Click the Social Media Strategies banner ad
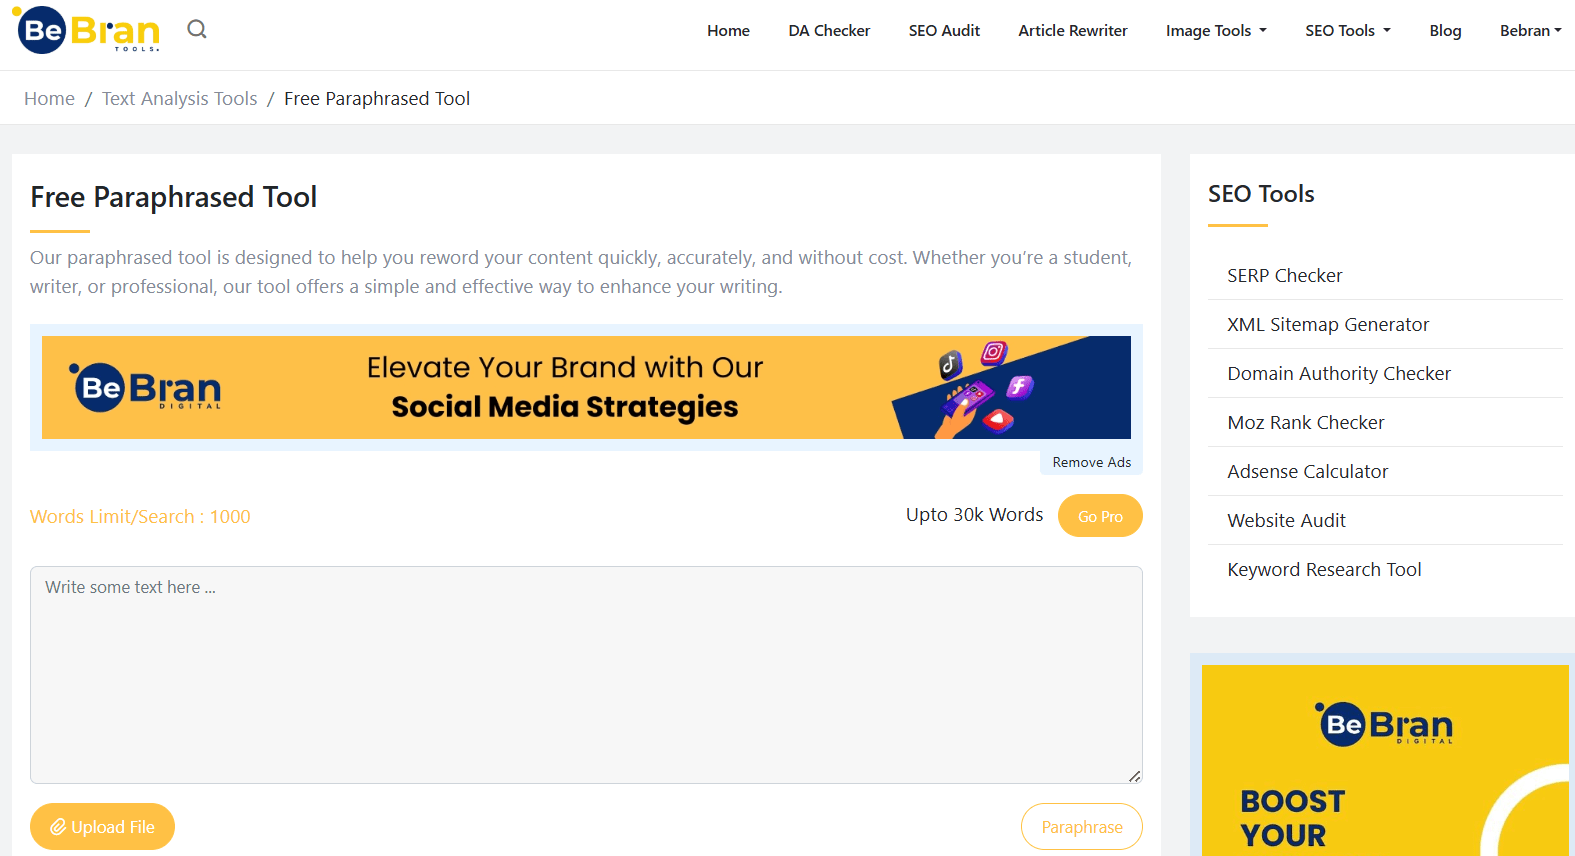Screen dimensions: 1575x856 pos(586,387)
